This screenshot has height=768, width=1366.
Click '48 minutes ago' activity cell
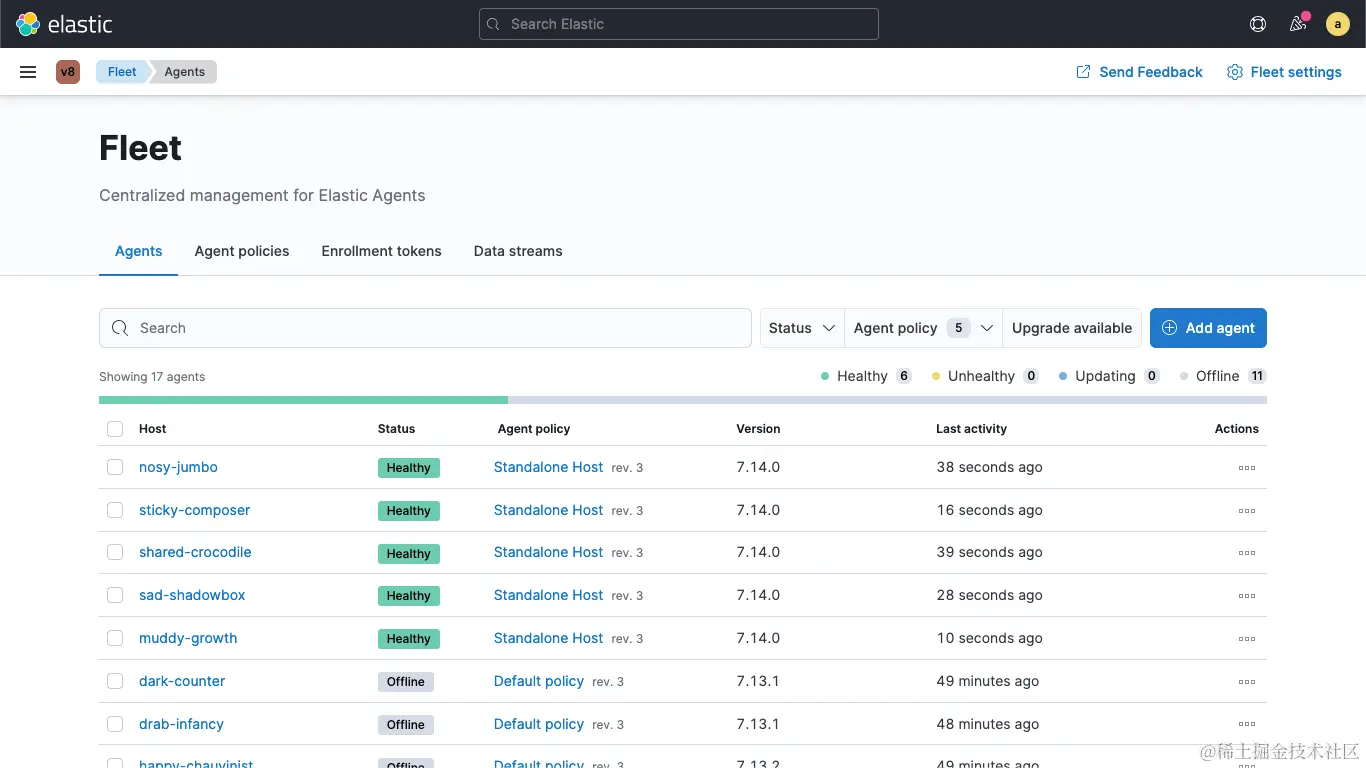pos(988,724)
